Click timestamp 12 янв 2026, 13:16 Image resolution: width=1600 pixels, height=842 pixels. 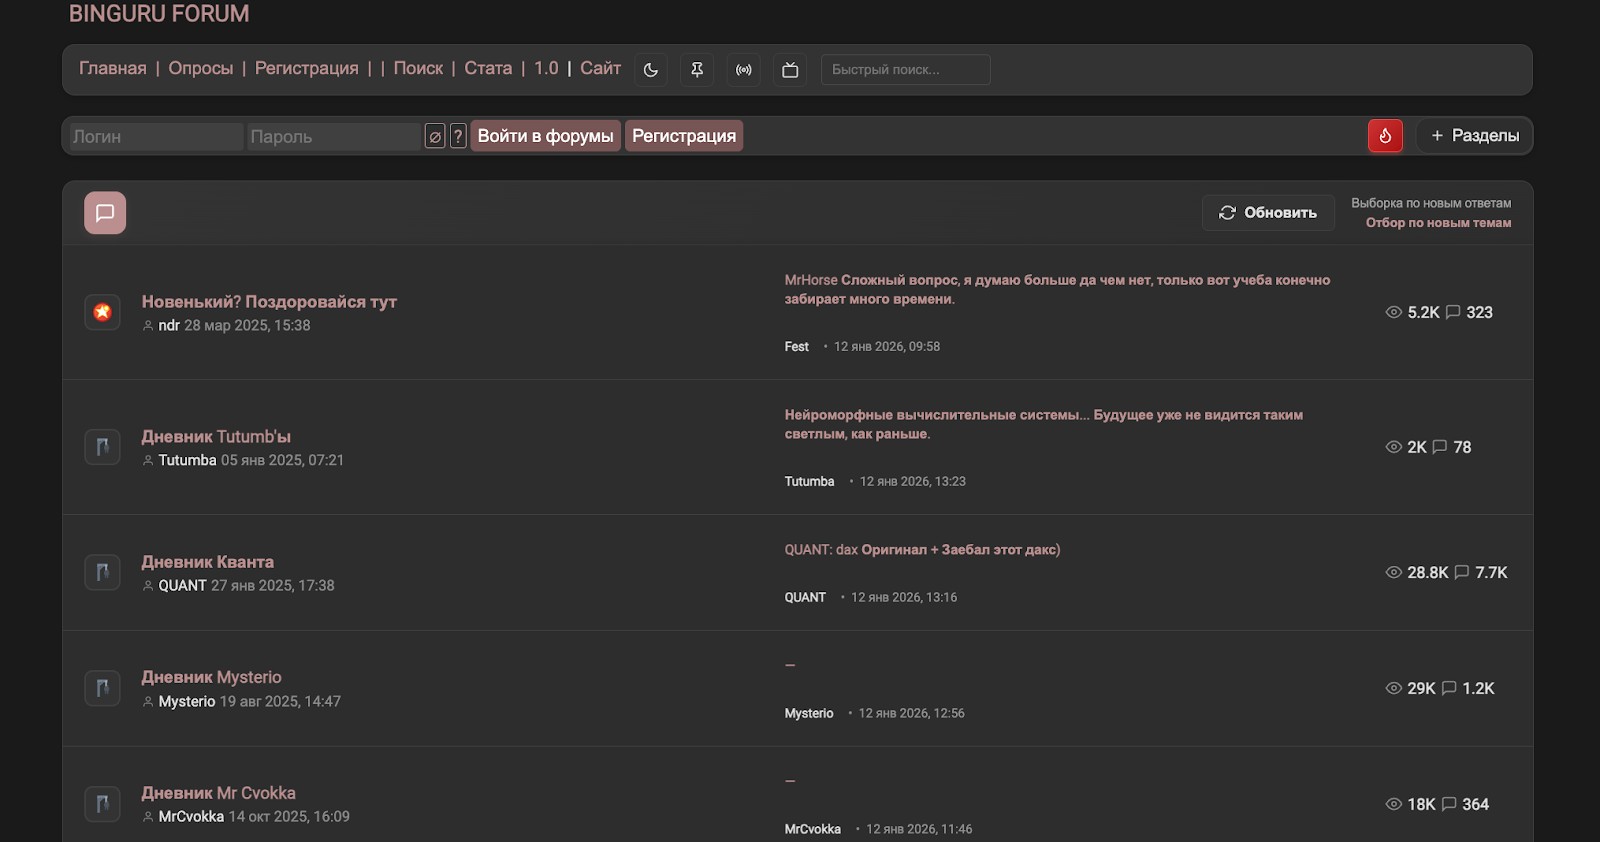click(904, 597)
